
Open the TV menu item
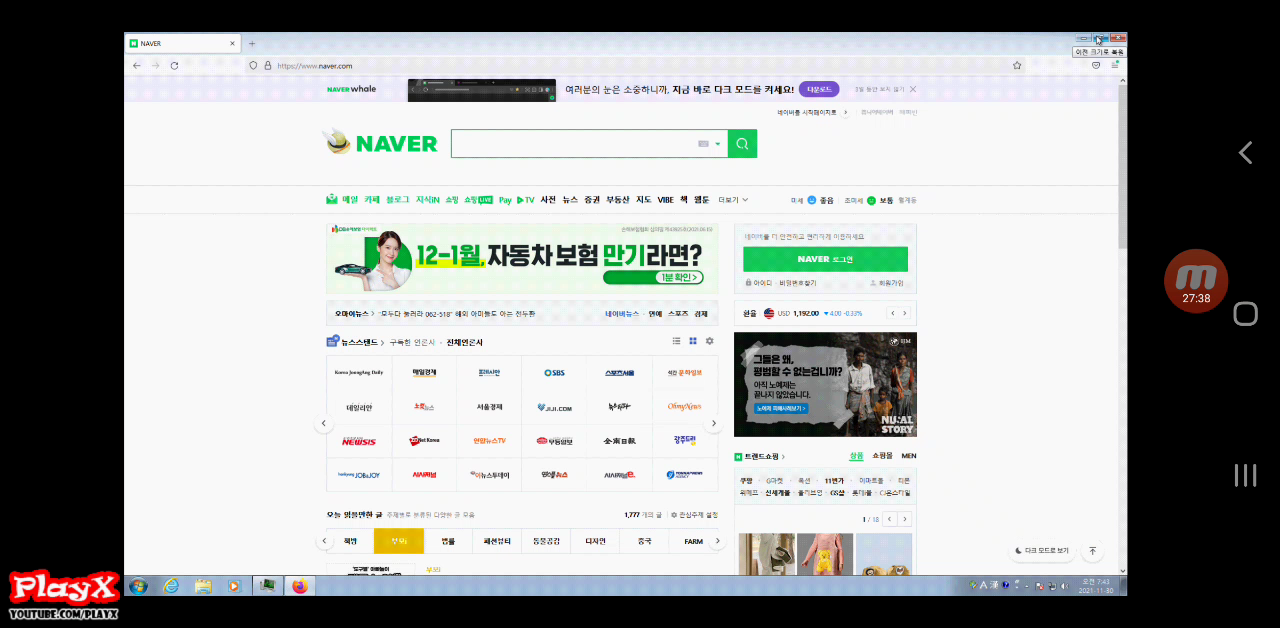pos(526,200)
